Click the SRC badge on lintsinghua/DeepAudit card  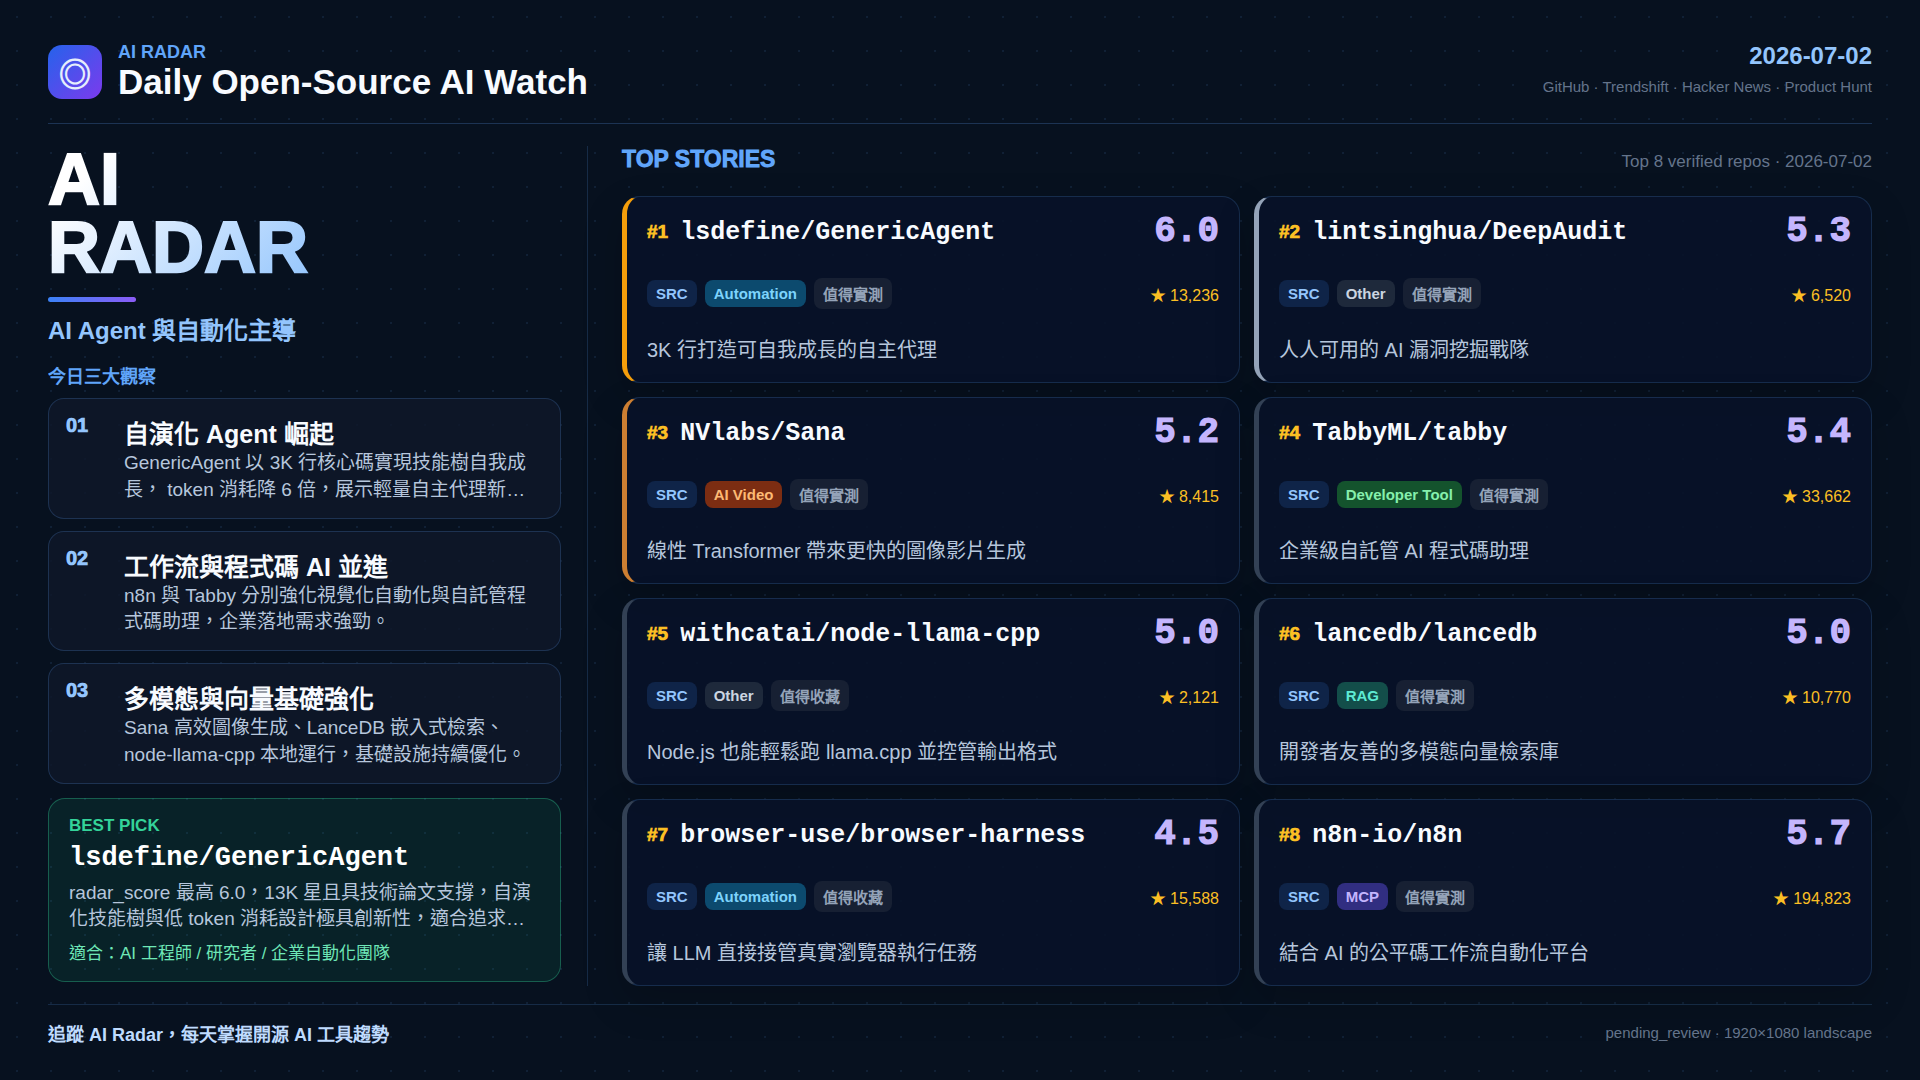(1303, 294)
